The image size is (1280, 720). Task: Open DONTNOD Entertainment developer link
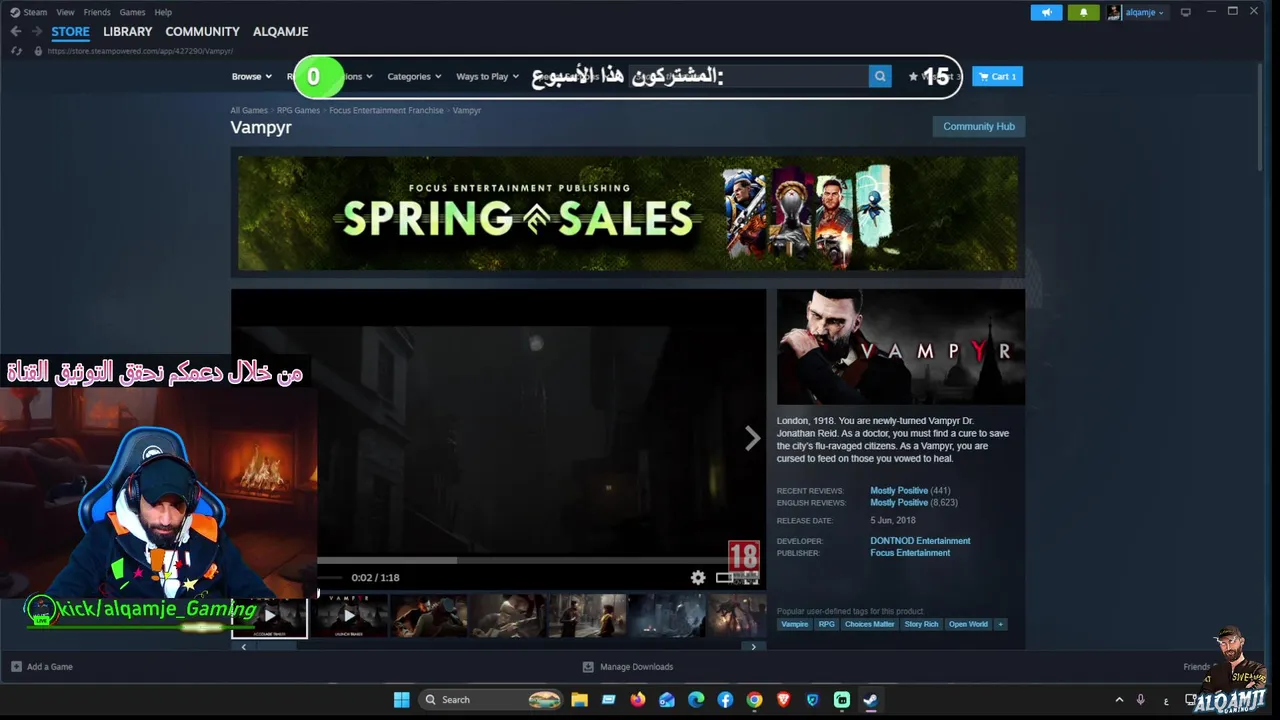click(x=920, y=541)
